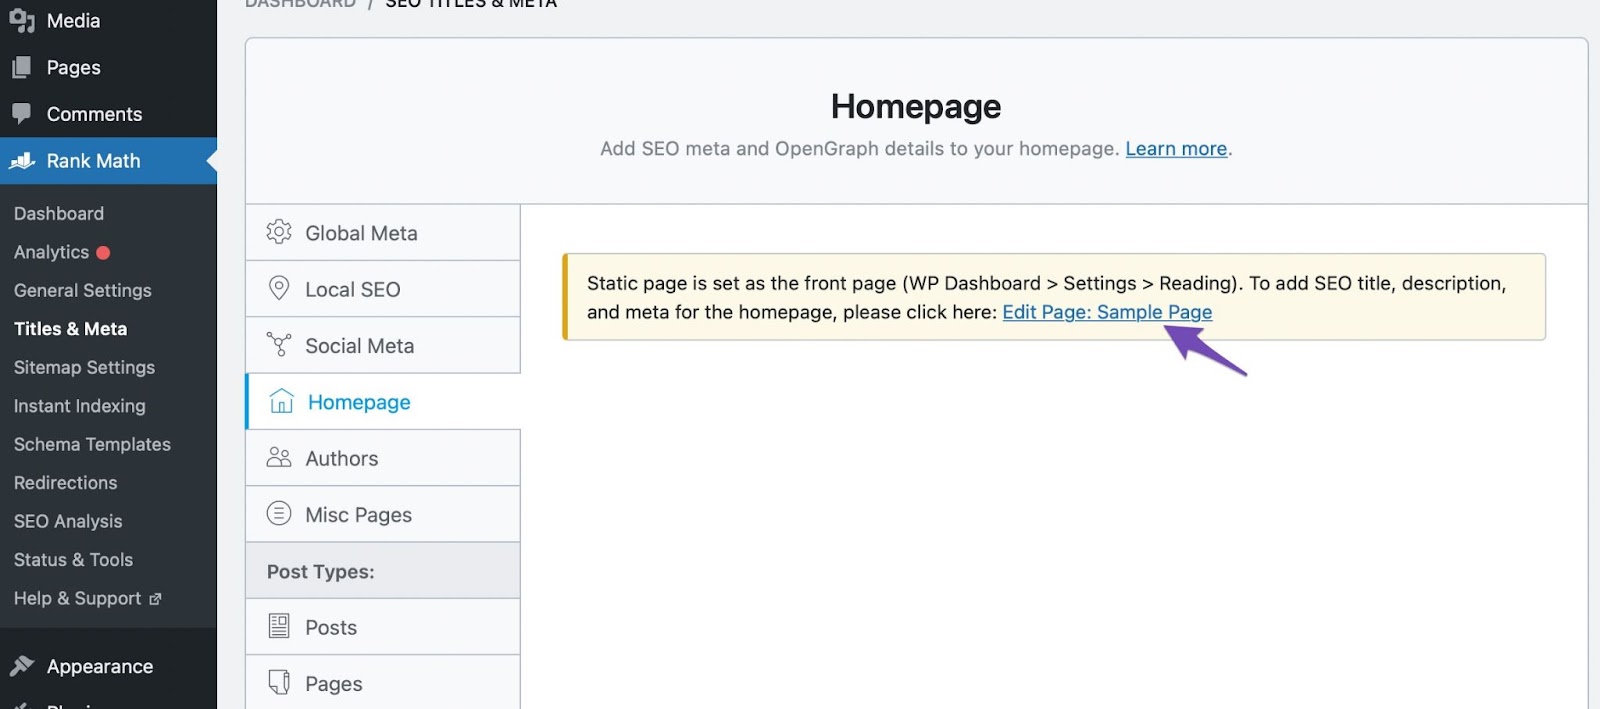Open the Media menu
Screen dimensions: 1600x709
108,20
